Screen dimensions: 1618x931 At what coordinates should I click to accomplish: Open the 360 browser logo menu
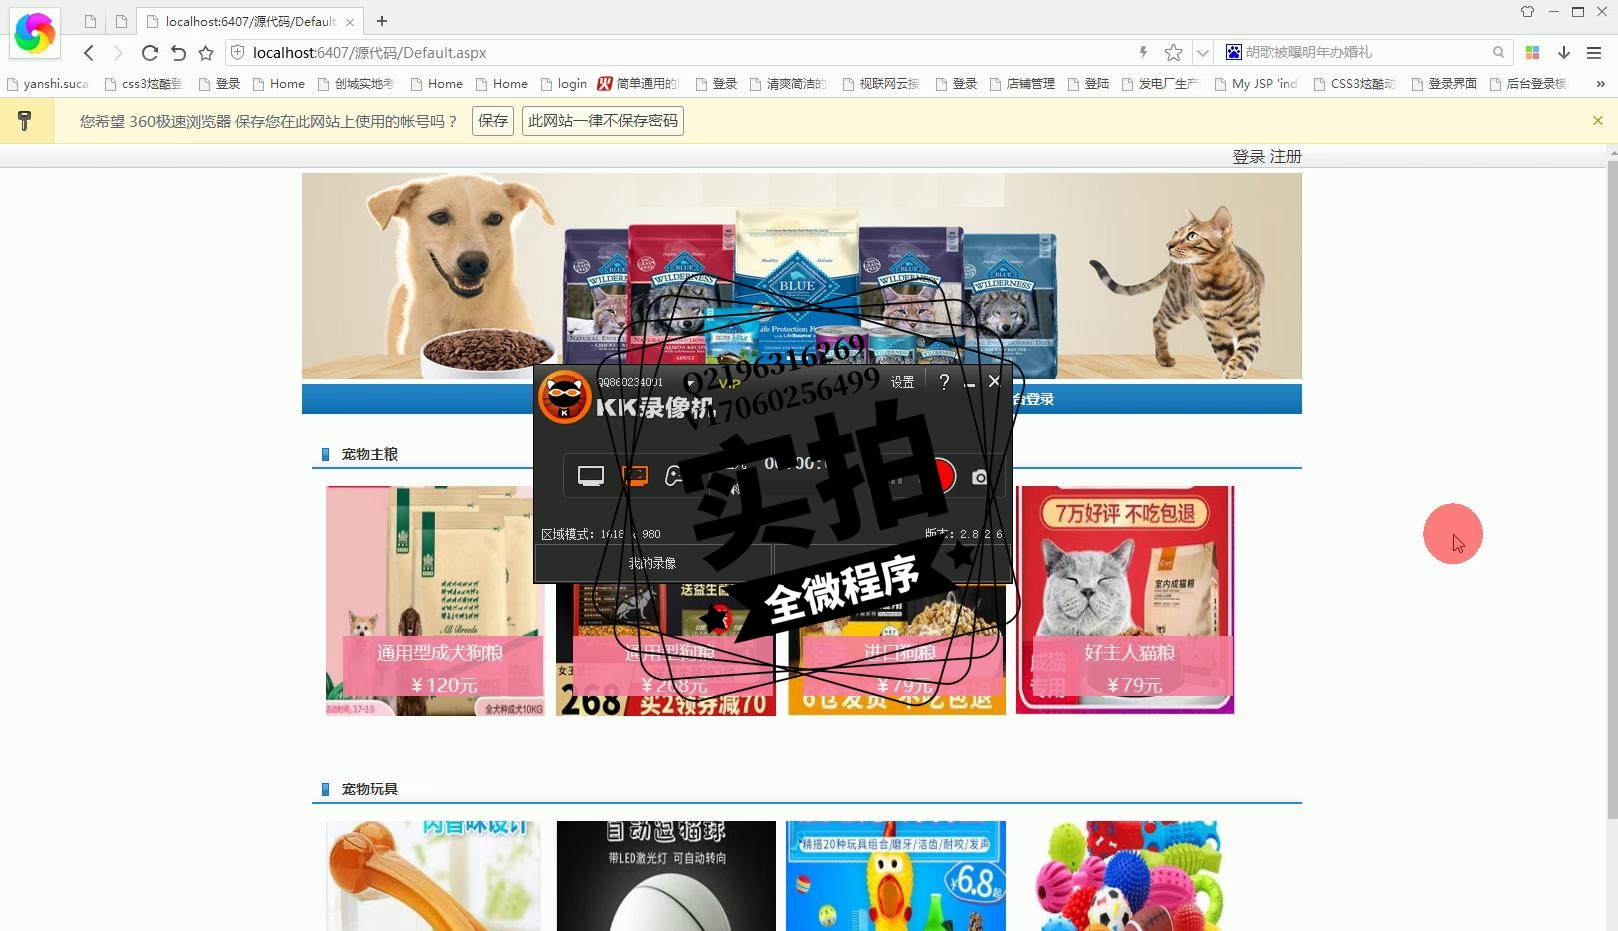34,33
